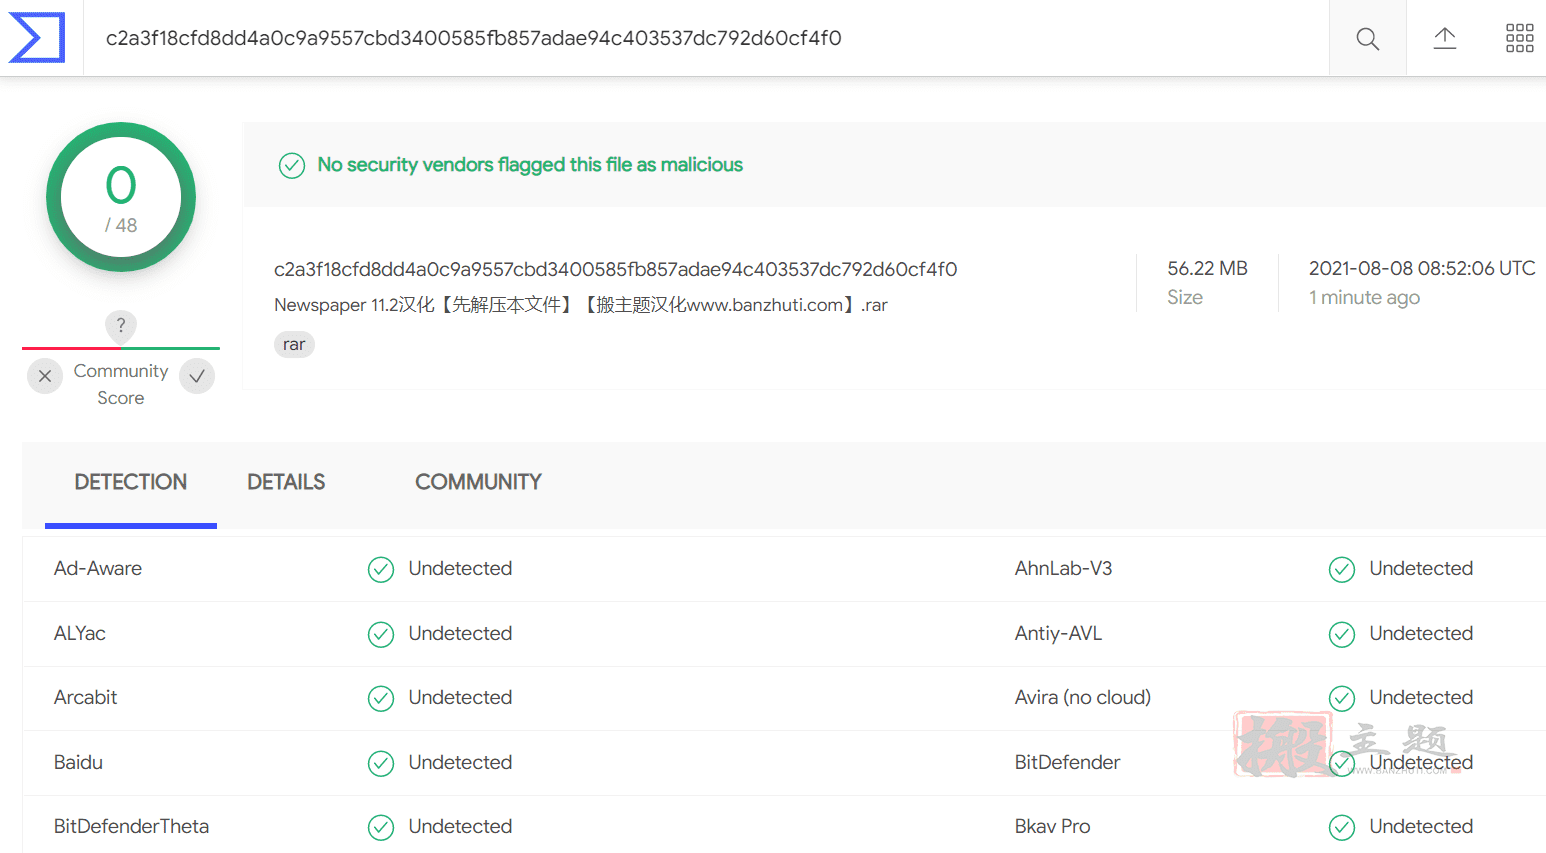Click the VirusTotal logo icon
1546x853 pixels.
coord(37,38)
